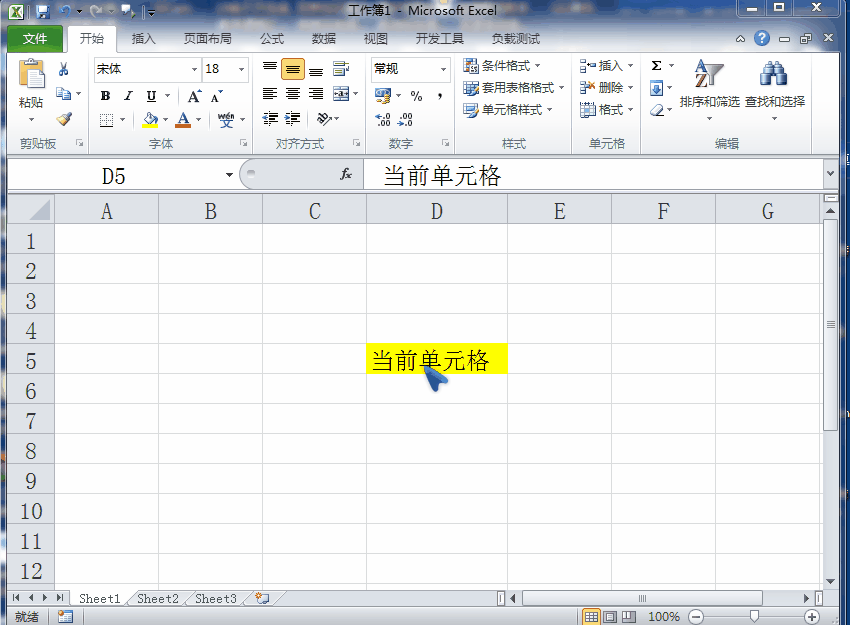Viewport: 850px width, 625px height.
Task: Switch to the Insert (插入) tab
Action: [144, 38]
